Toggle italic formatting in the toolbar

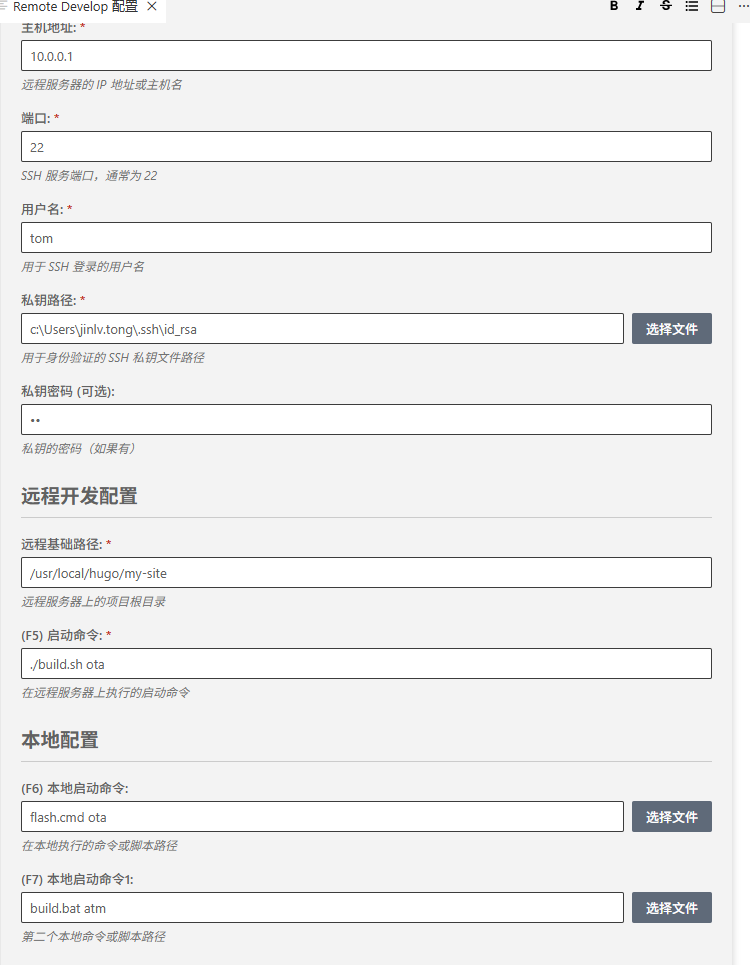coord(640,7)
